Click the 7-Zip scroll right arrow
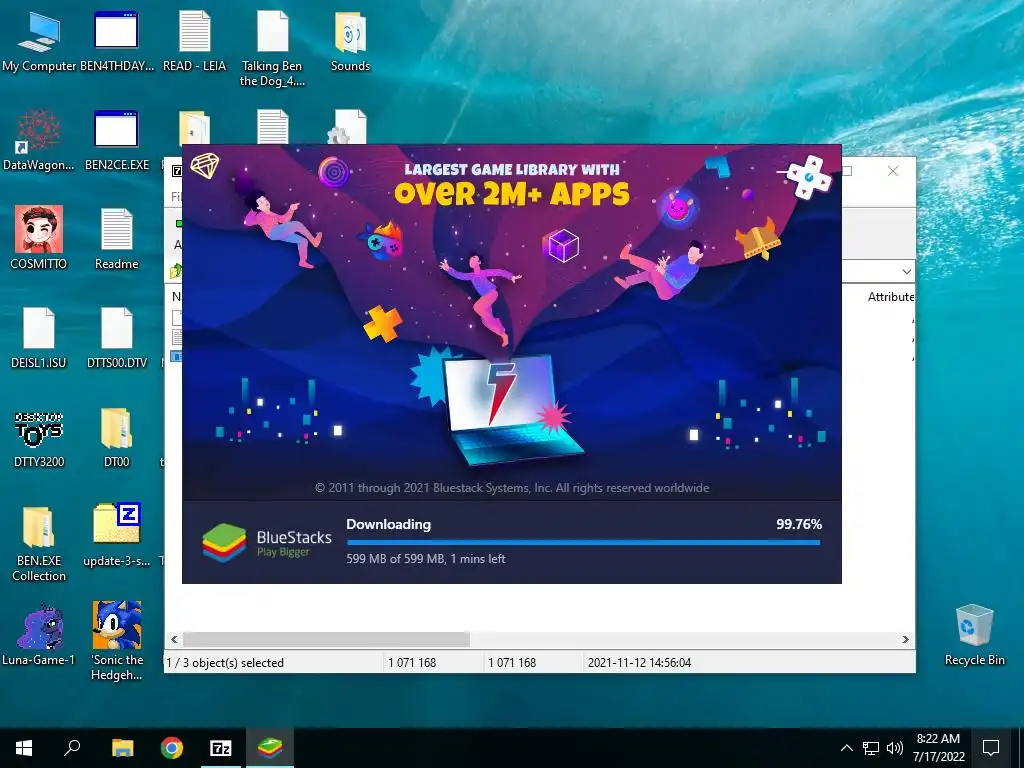1024x768 pixels. pyautogui.click(x=906, y=639)
